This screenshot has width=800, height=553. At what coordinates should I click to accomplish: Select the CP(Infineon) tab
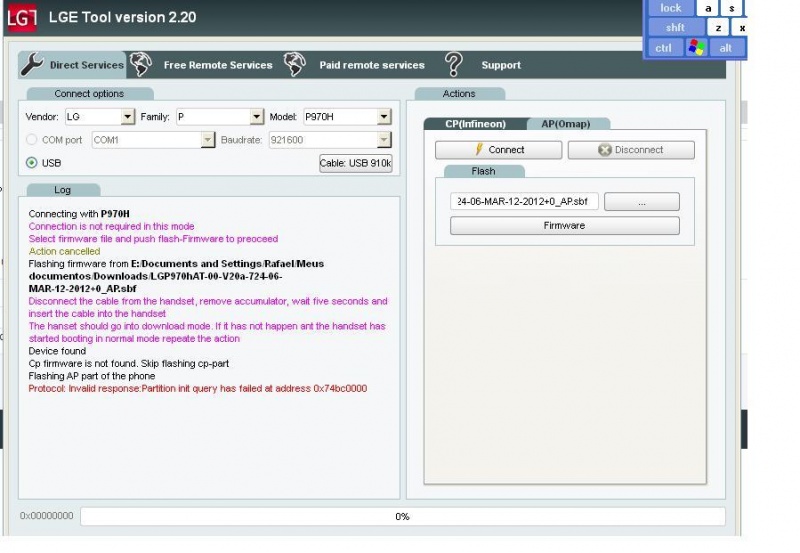click(476, 123)
